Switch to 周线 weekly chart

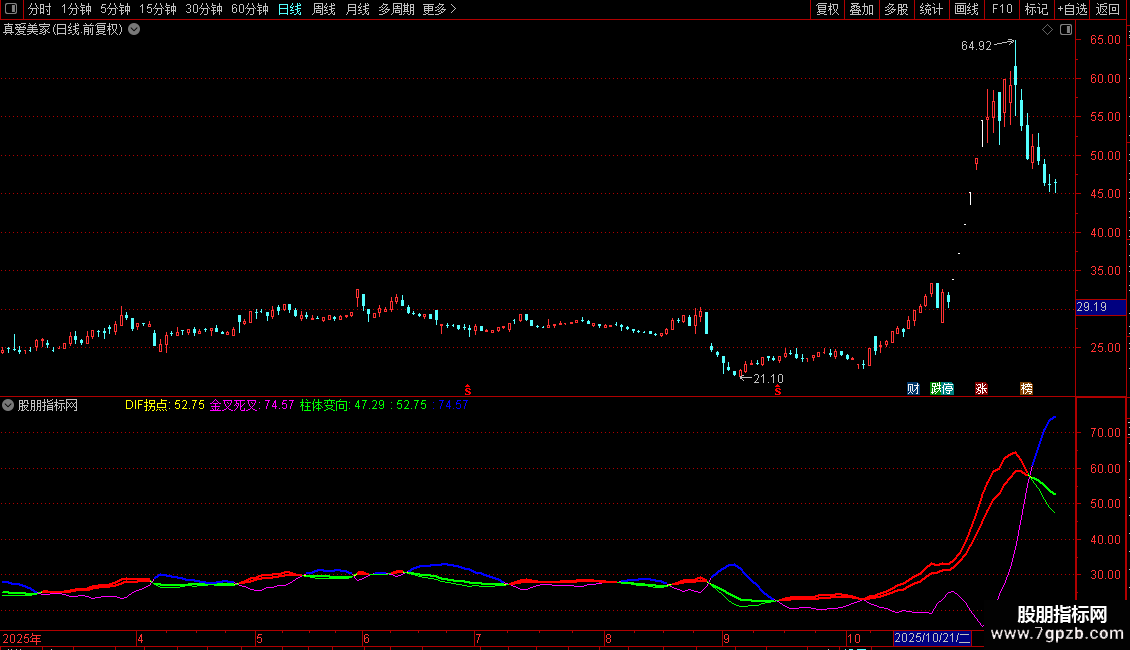[x=324, y=9]
